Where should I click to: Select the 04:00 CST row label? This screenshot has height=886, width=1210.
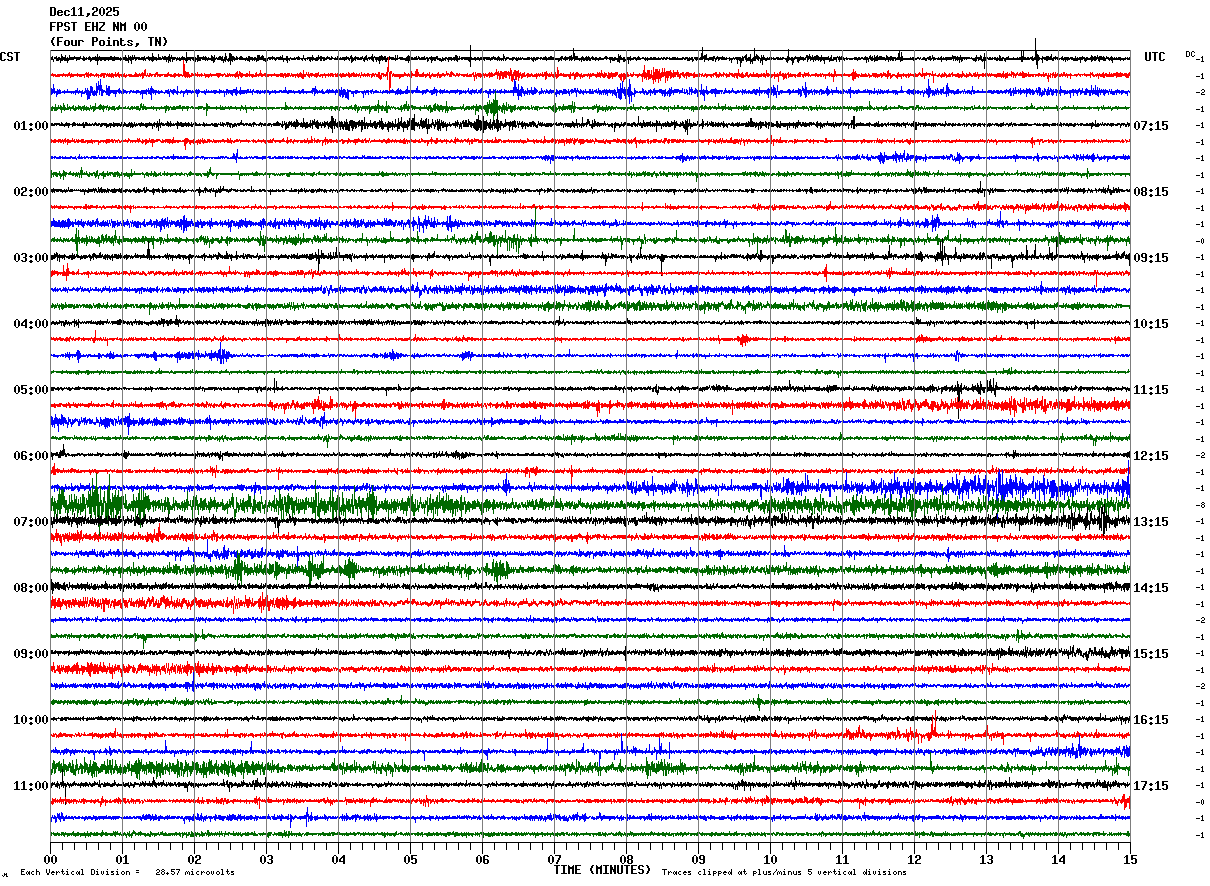click(31, 324)
